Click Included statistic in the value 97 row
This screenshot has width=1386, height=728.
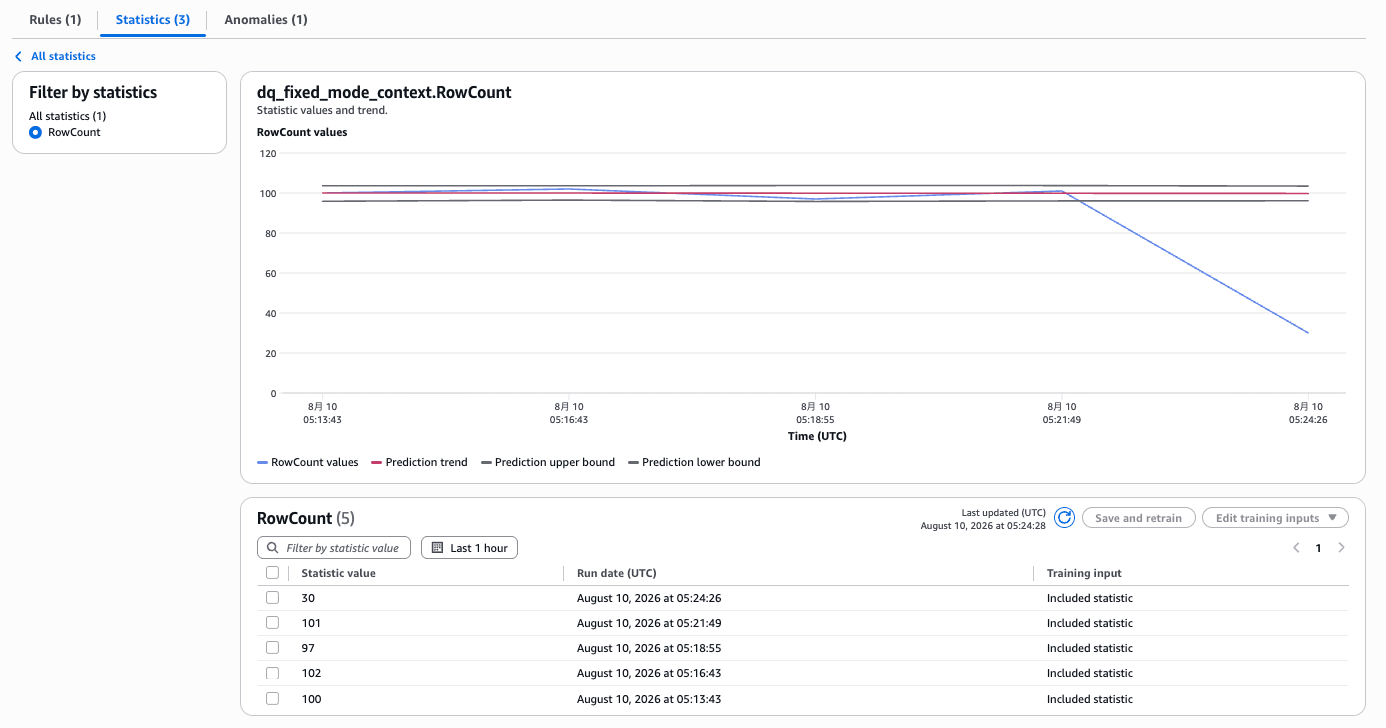click(x=1090, y=648)
